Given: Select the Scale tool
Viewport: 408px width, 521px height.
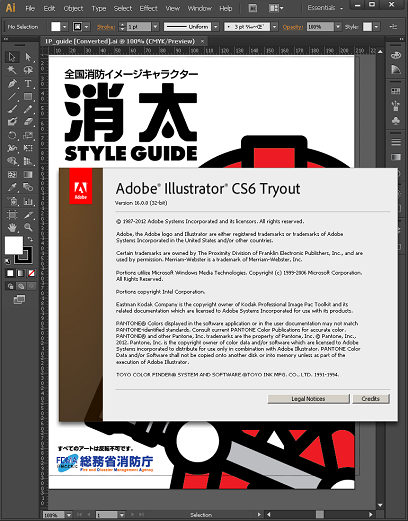Looking at the screenshot, I should (28, 135).
